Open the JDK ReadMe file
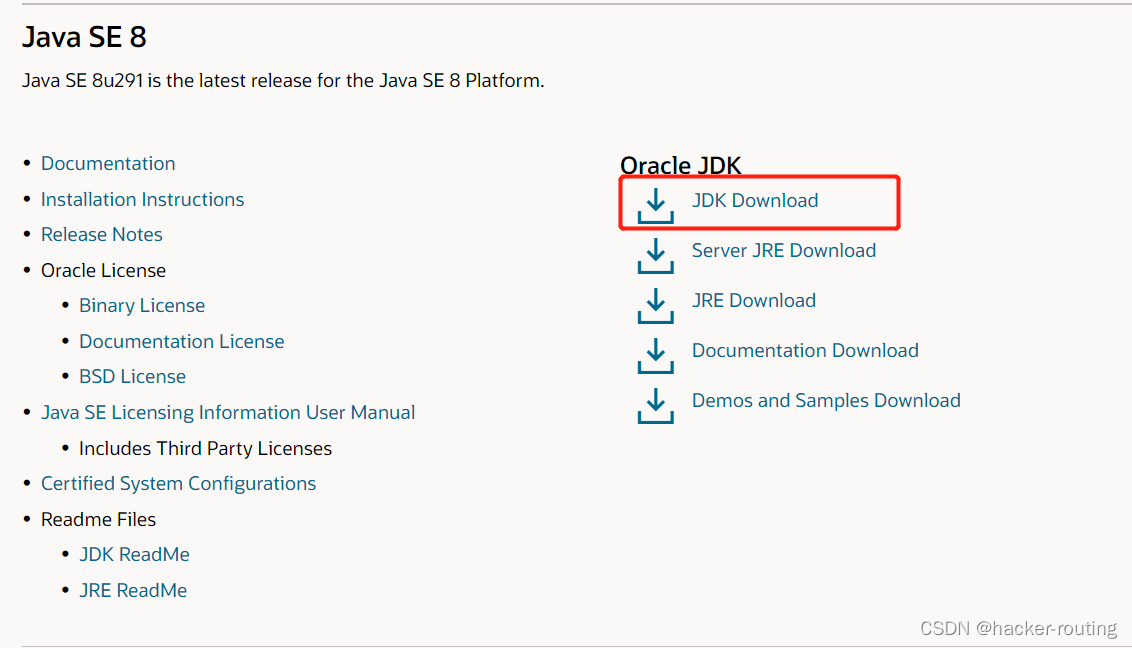This screenshot has width=1132, height=648. pos(134,554)
